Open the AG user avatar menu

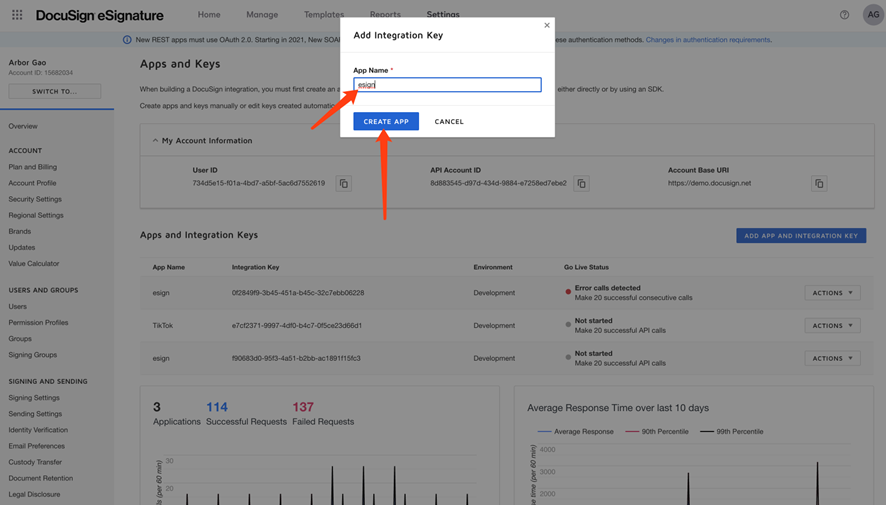pyautogui.click(x=873, y=15)
